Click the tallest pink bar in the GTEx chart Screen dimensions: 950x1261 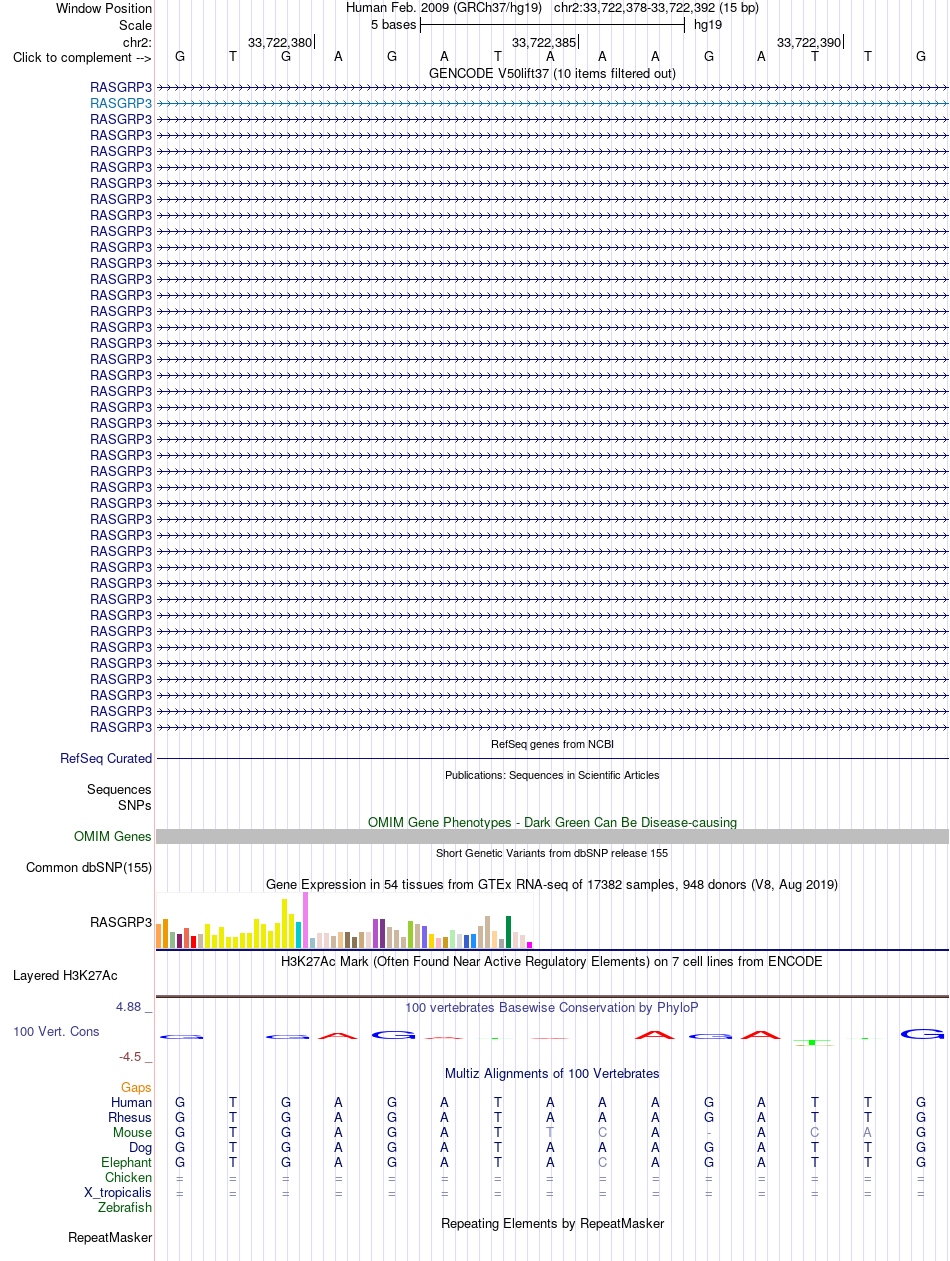[306, 920]
